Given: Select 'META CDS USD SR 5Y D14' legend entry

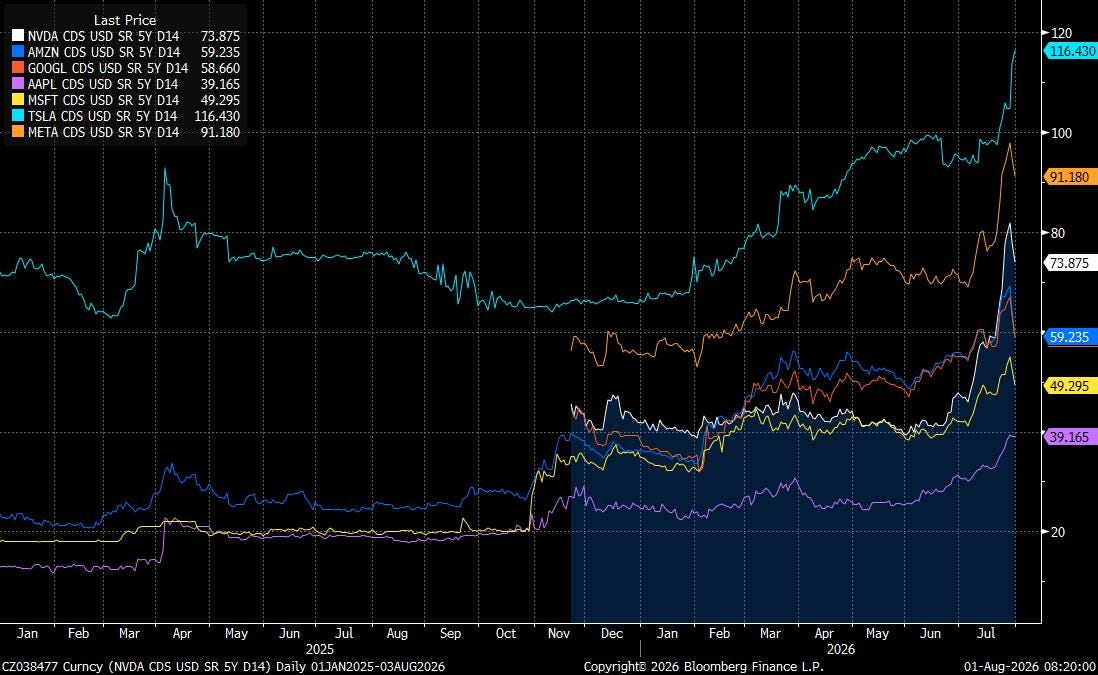Looking at the screenshot, I should point(104,132).
